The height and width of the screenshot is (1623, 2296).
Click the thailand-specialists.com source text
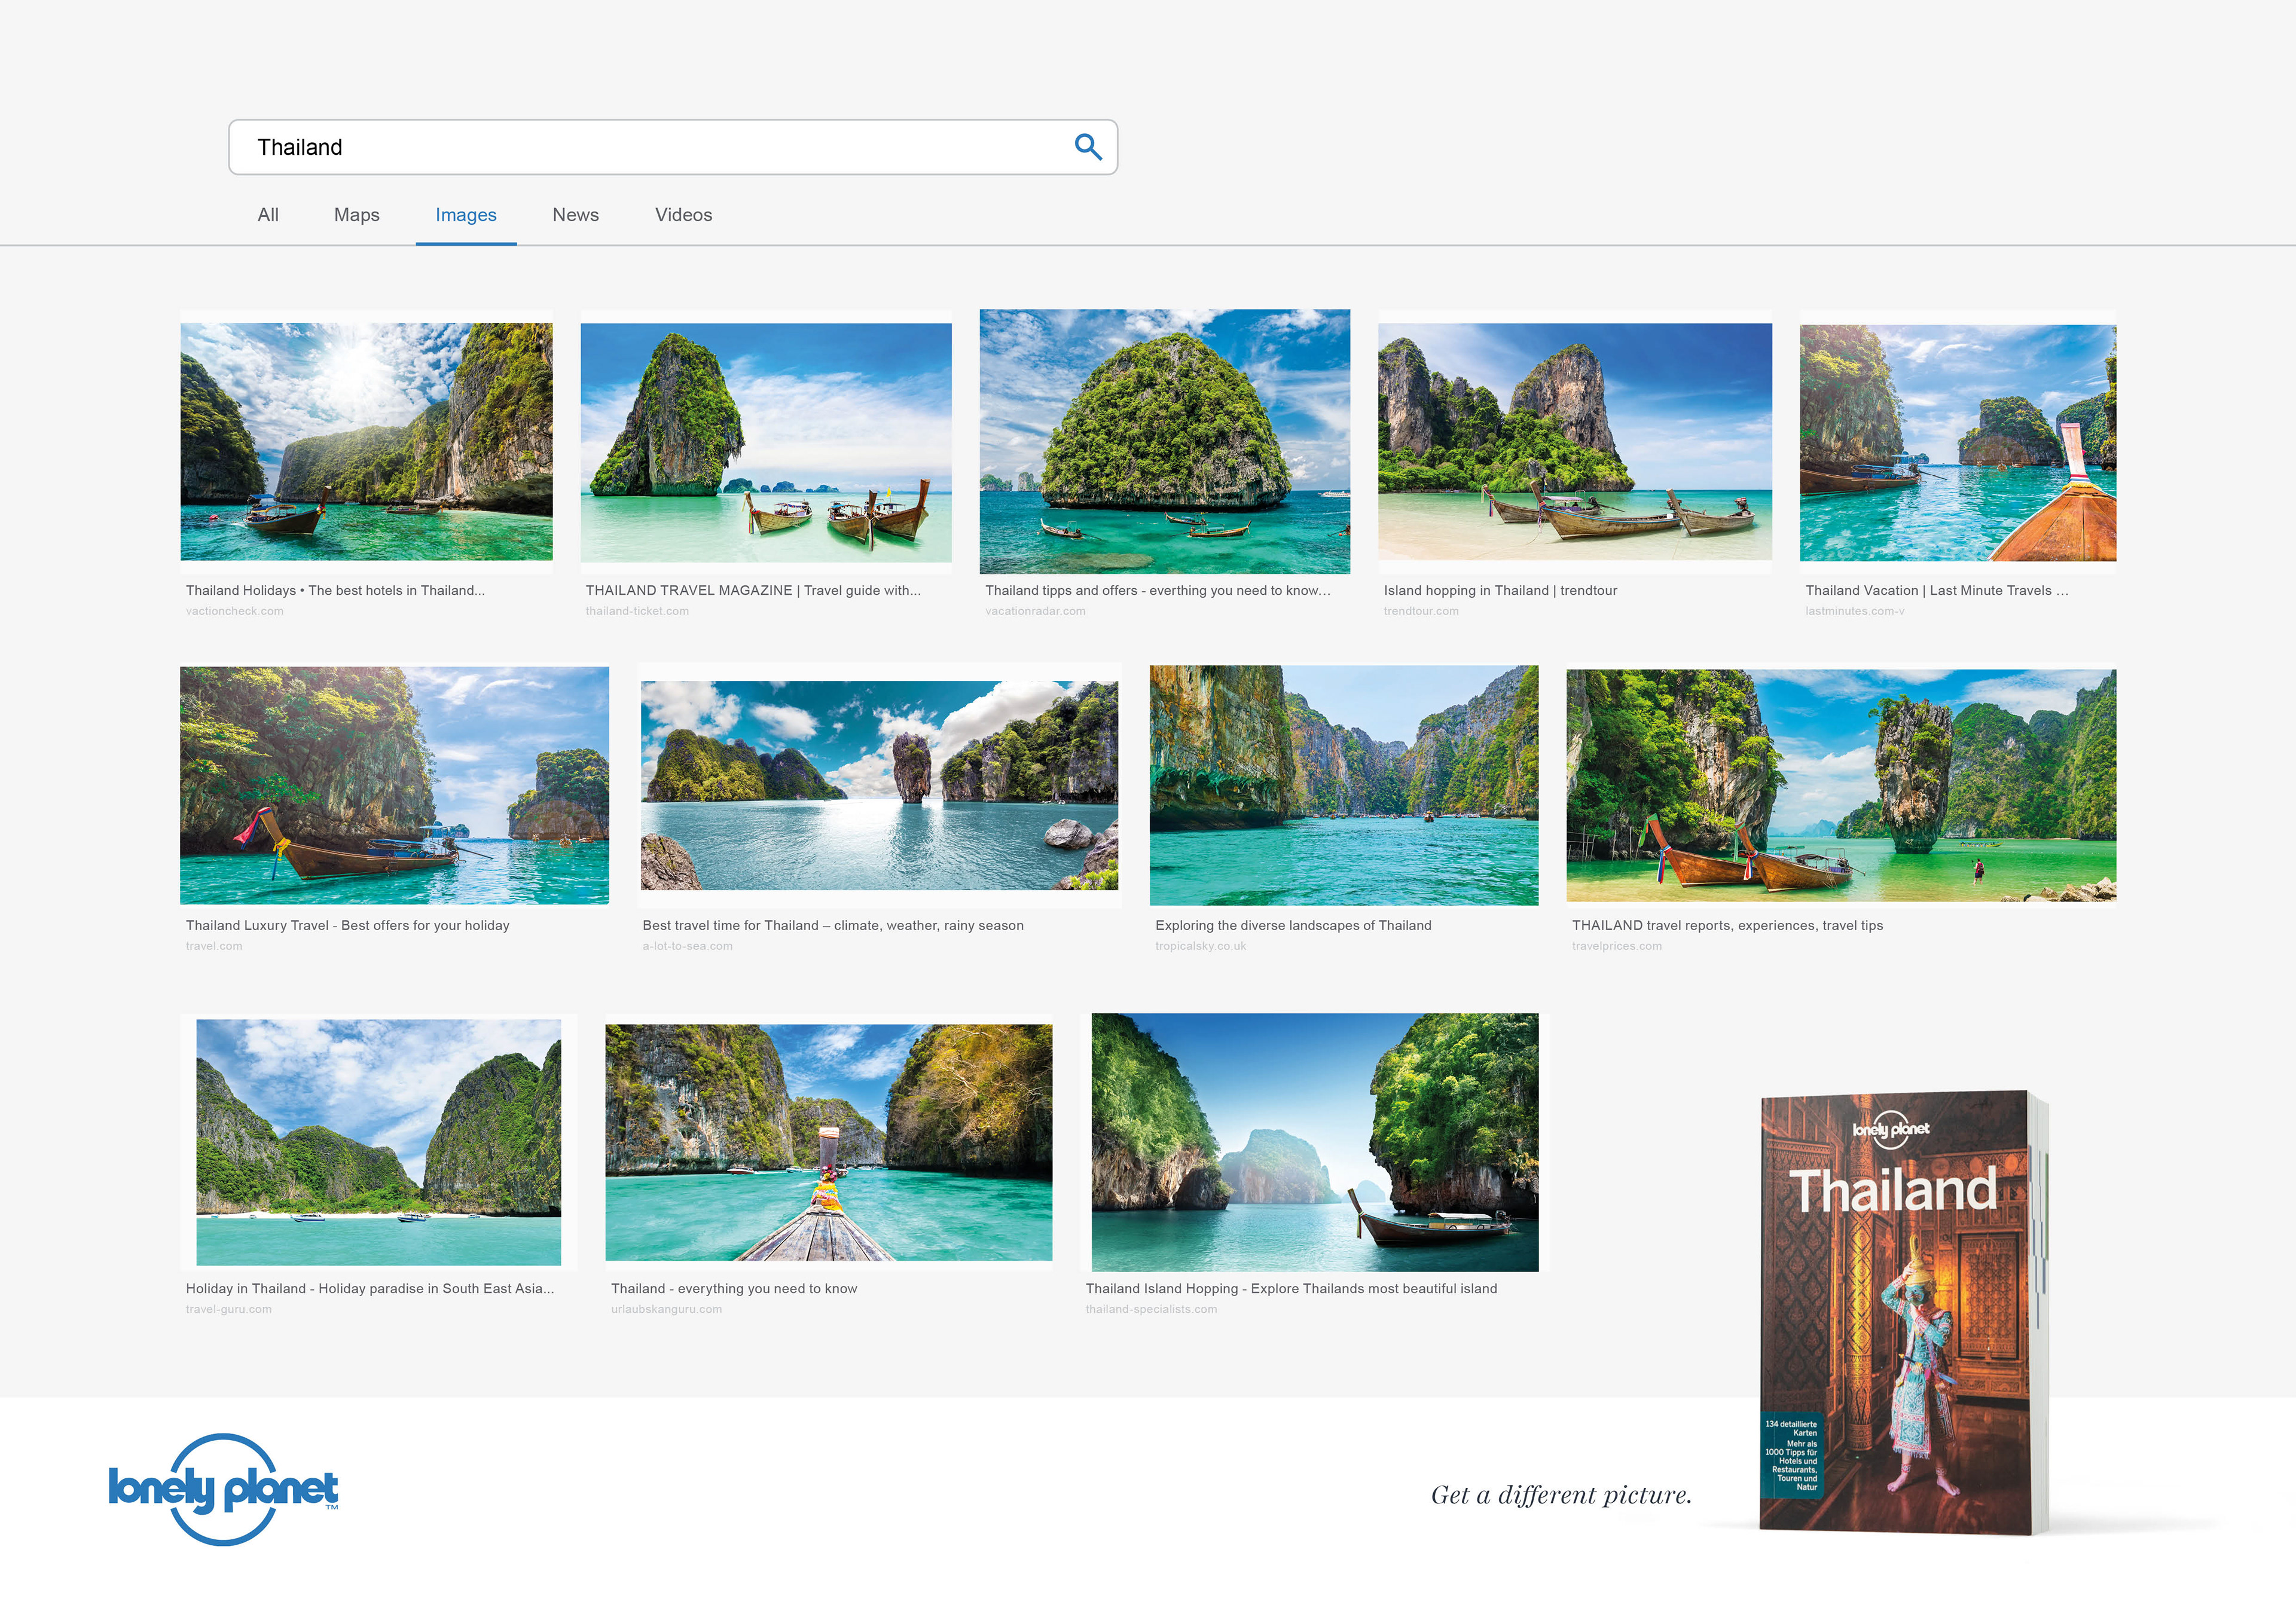pos(1151,1309)
